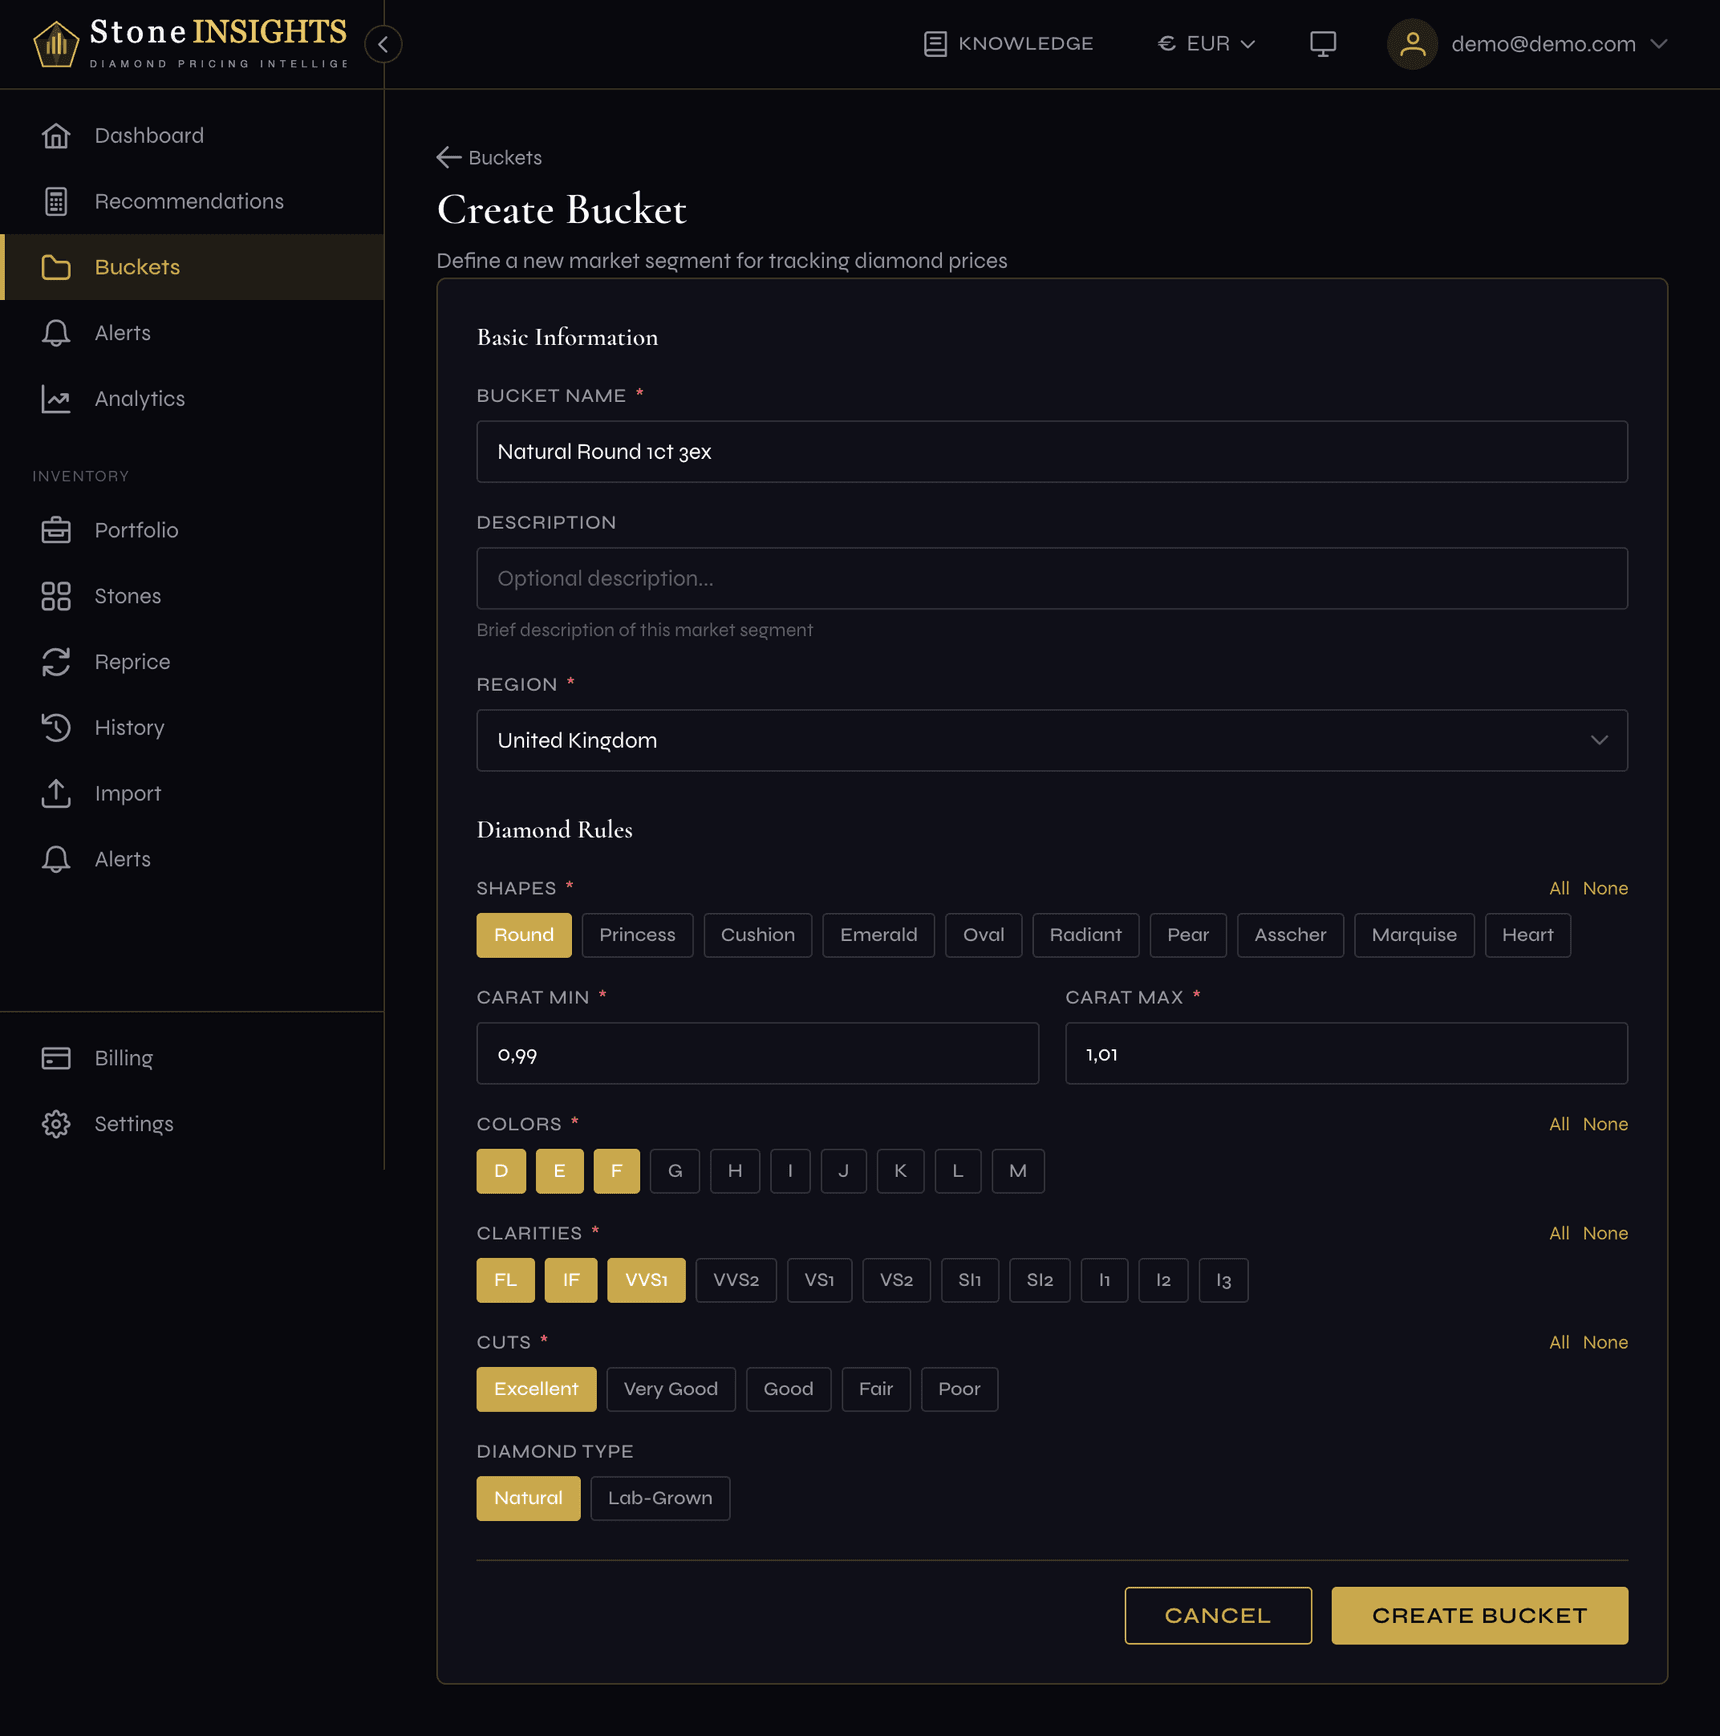The image size is (1720, 1736).
Task: Open the Recommendations panel
Action: click(189, 201)
